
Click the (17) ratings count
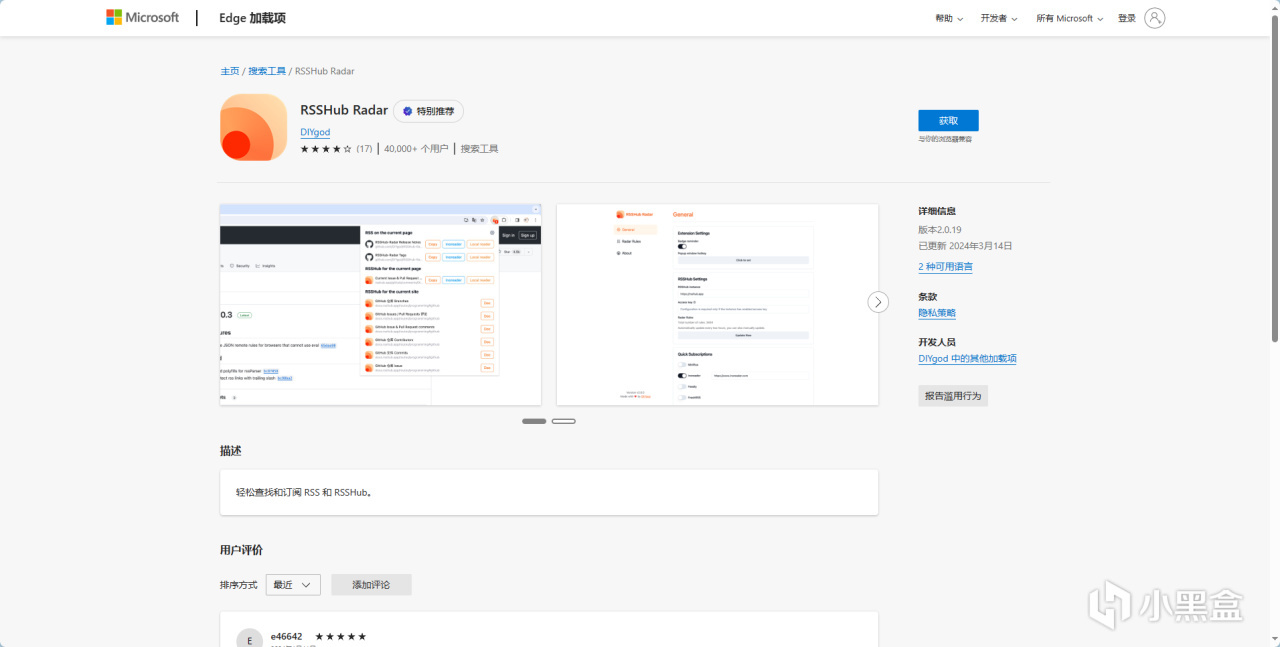(x=364, y=149)
